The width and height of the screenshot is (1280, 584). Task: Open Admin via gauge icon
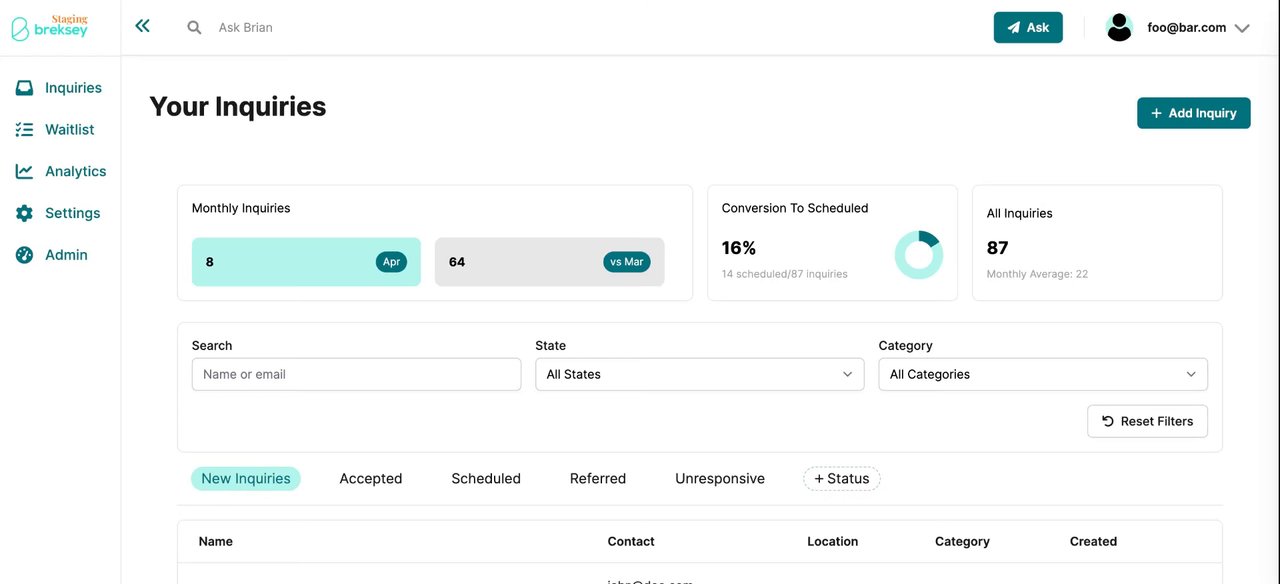click(x=24, y=255)
